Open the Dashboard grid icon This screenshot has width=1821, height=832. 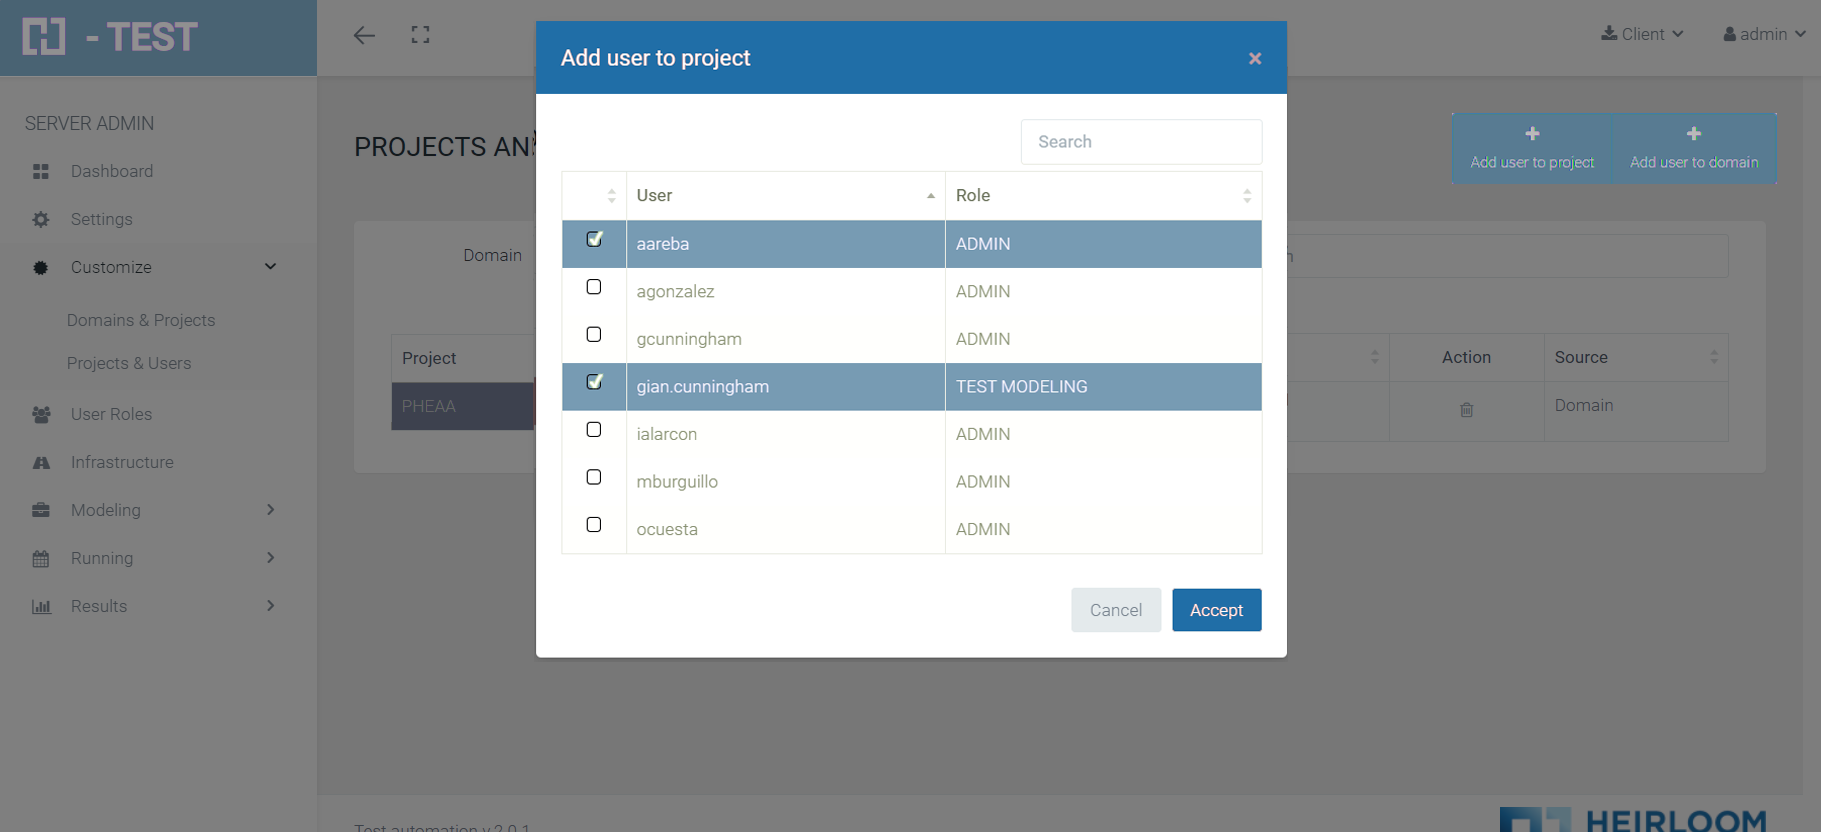tap(41, 172)
